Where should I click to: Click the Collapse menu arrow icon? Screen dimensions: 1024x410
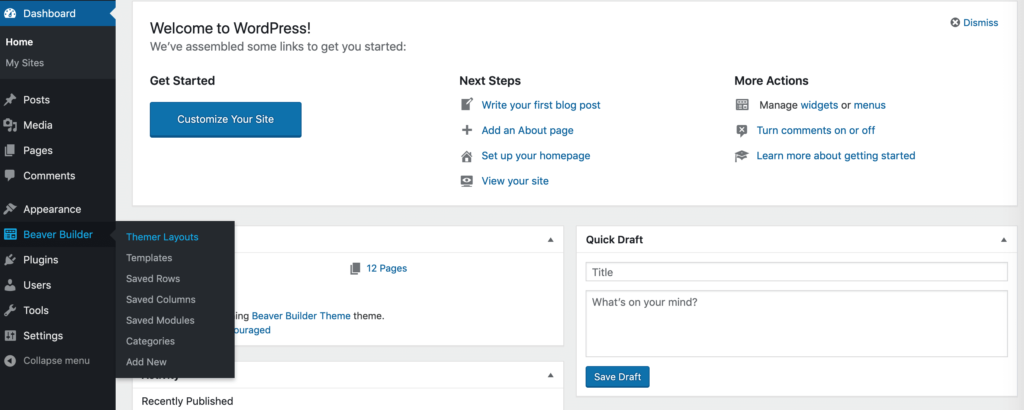click(x=10, y=360)
